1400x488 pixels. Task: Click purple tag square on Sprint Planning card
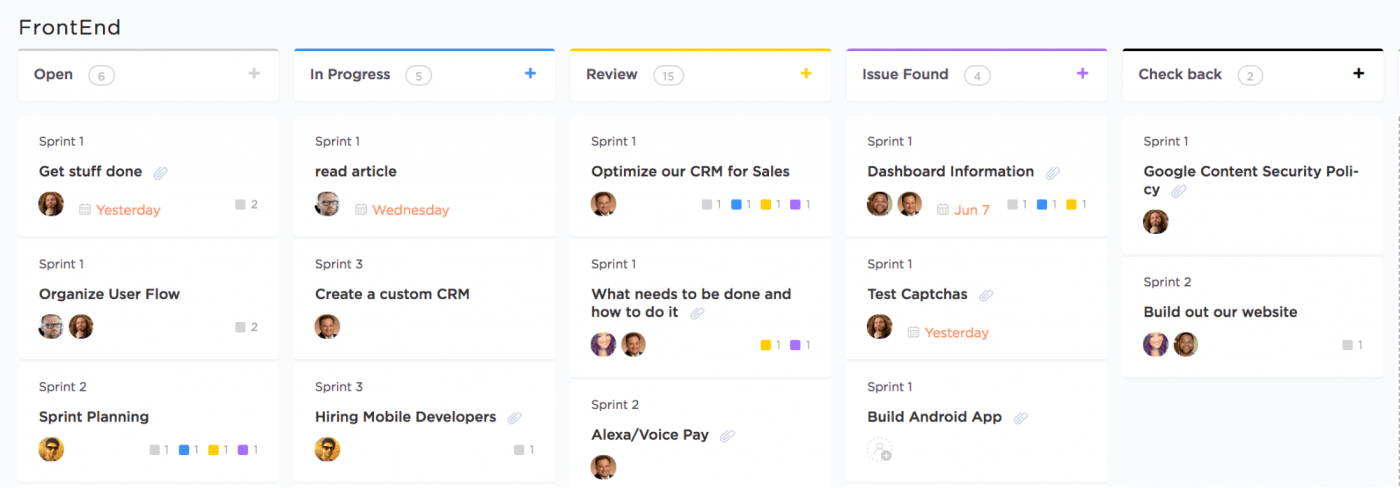point(242,450)
